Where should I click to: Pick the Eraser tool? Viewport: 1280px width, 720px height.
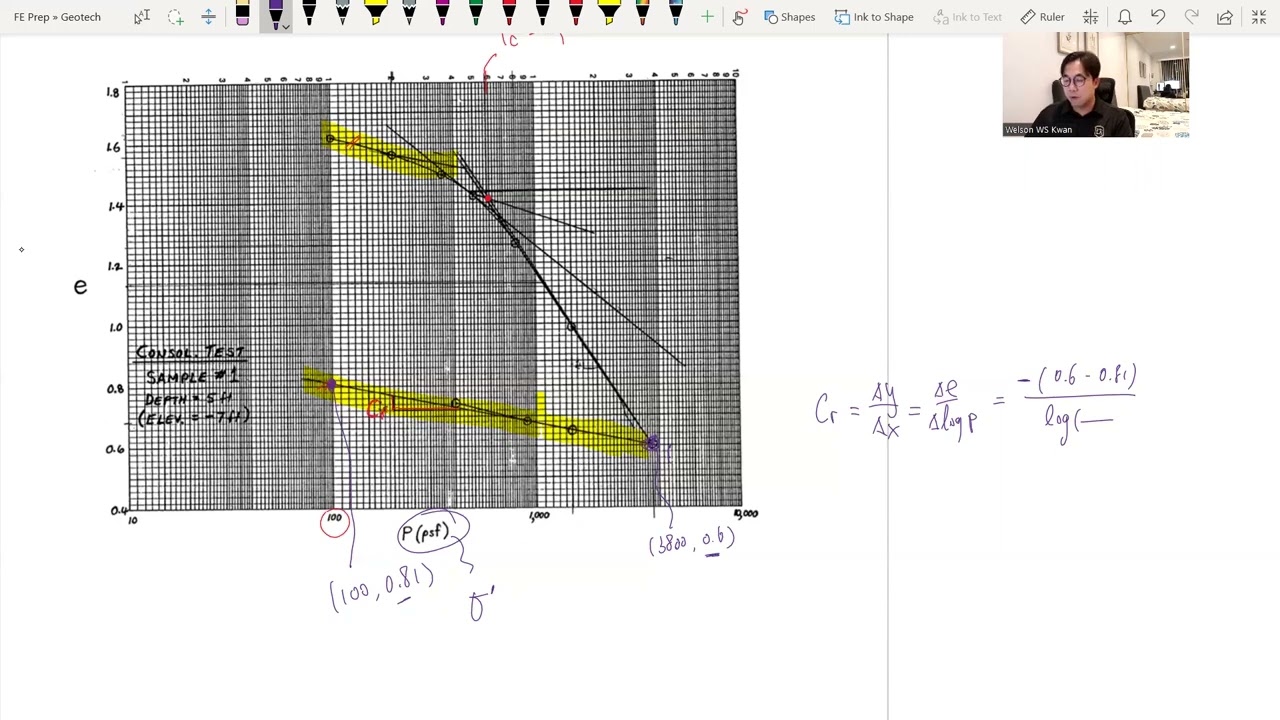click(242, 14)
